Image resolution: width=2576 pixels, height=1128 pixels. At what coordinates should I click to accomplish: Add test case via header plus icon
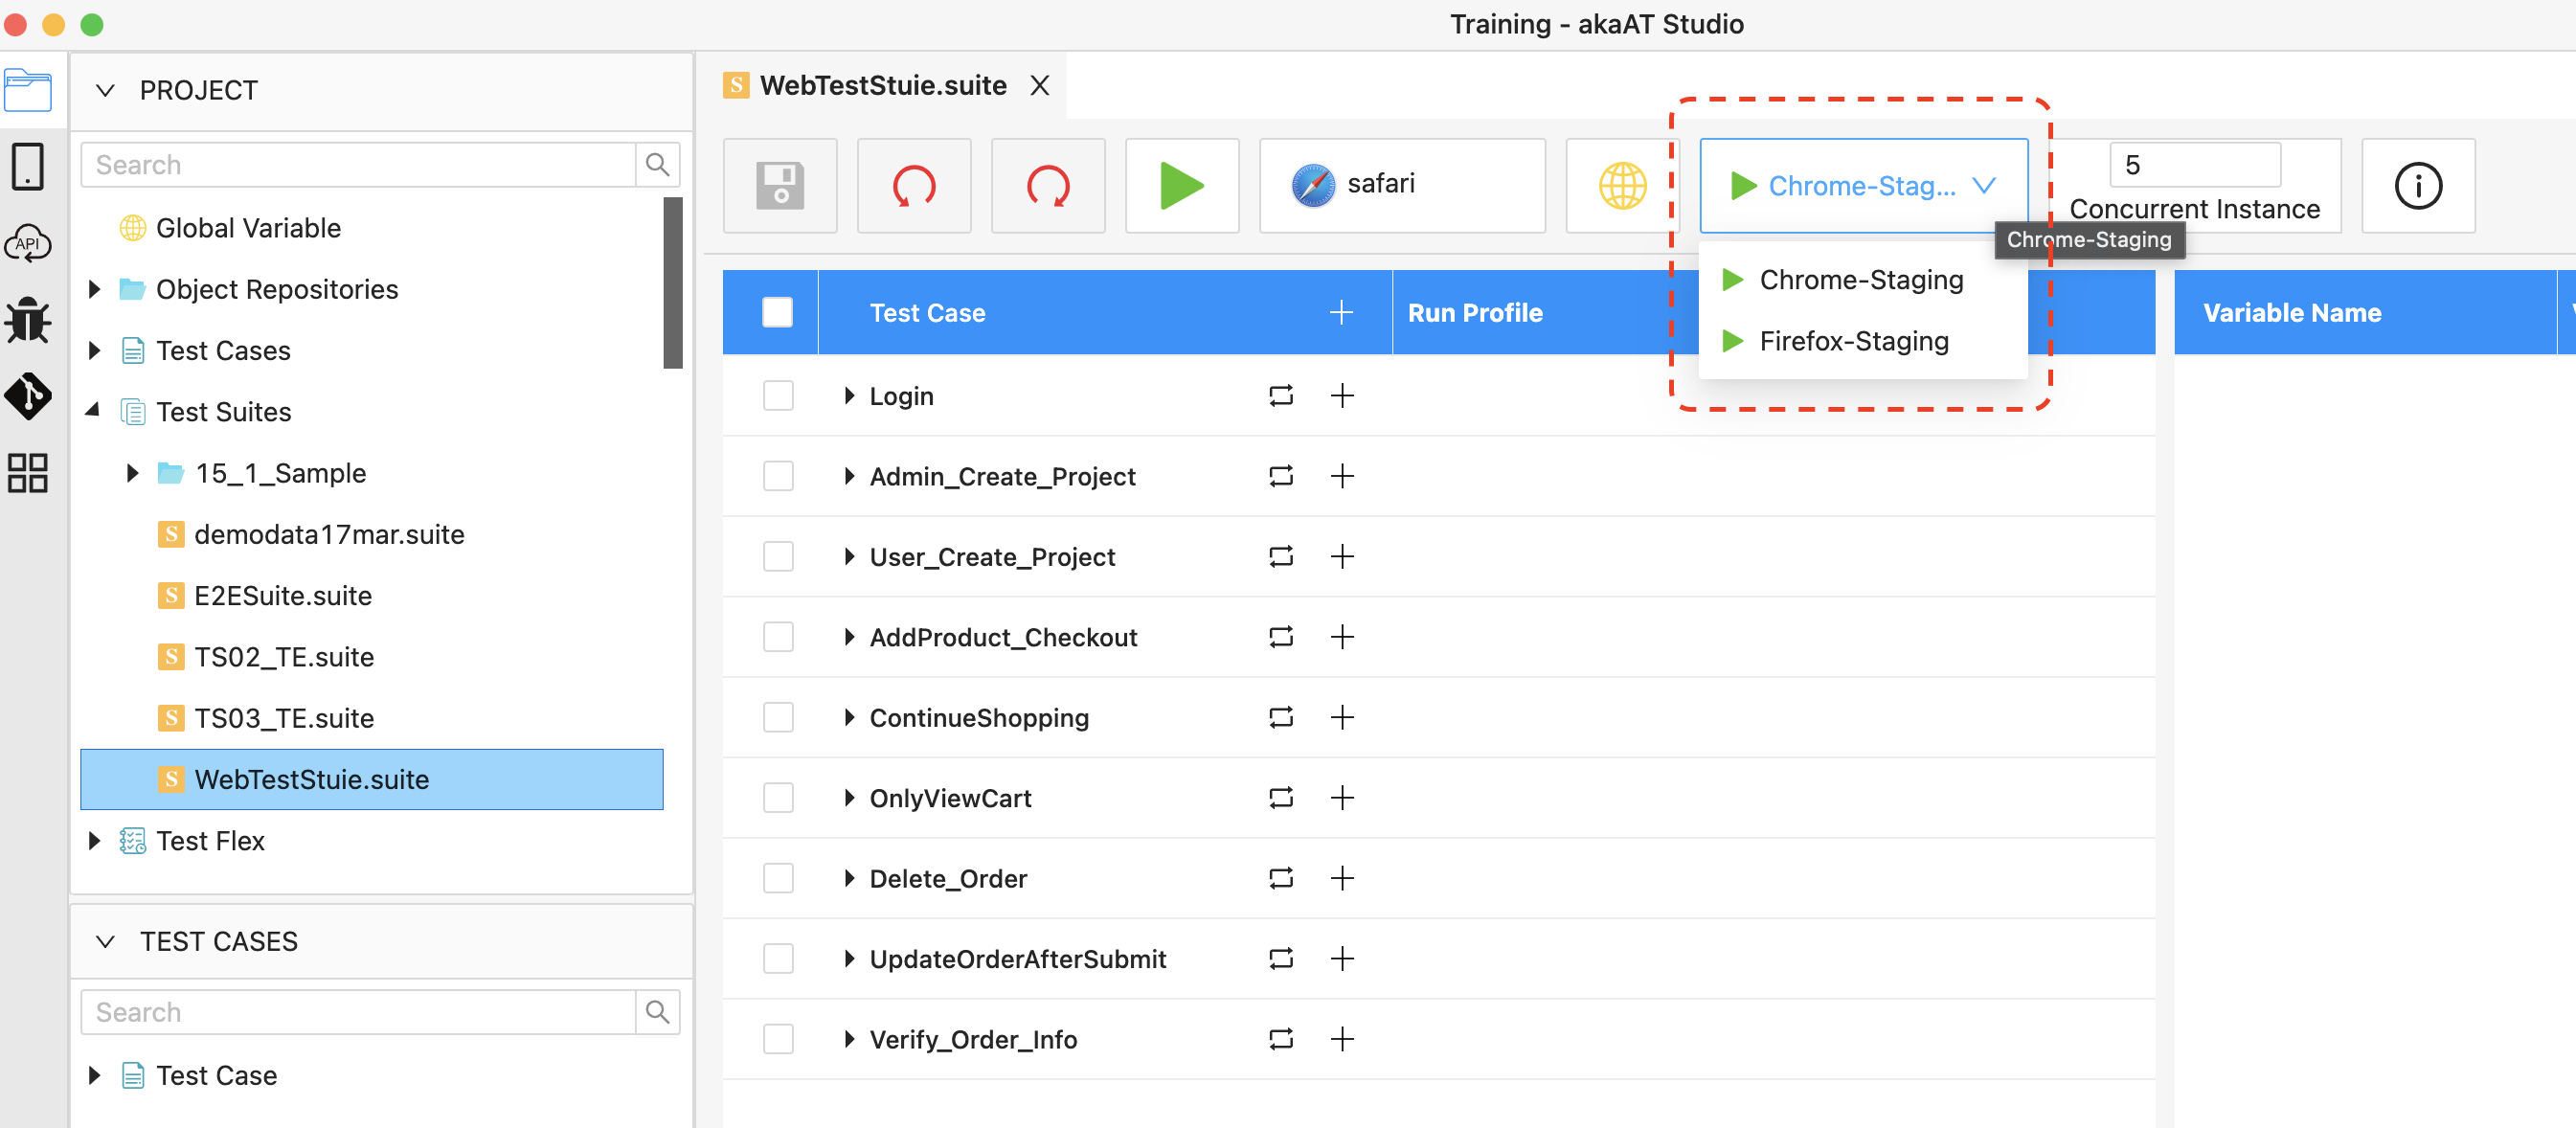coord(1341,313)
